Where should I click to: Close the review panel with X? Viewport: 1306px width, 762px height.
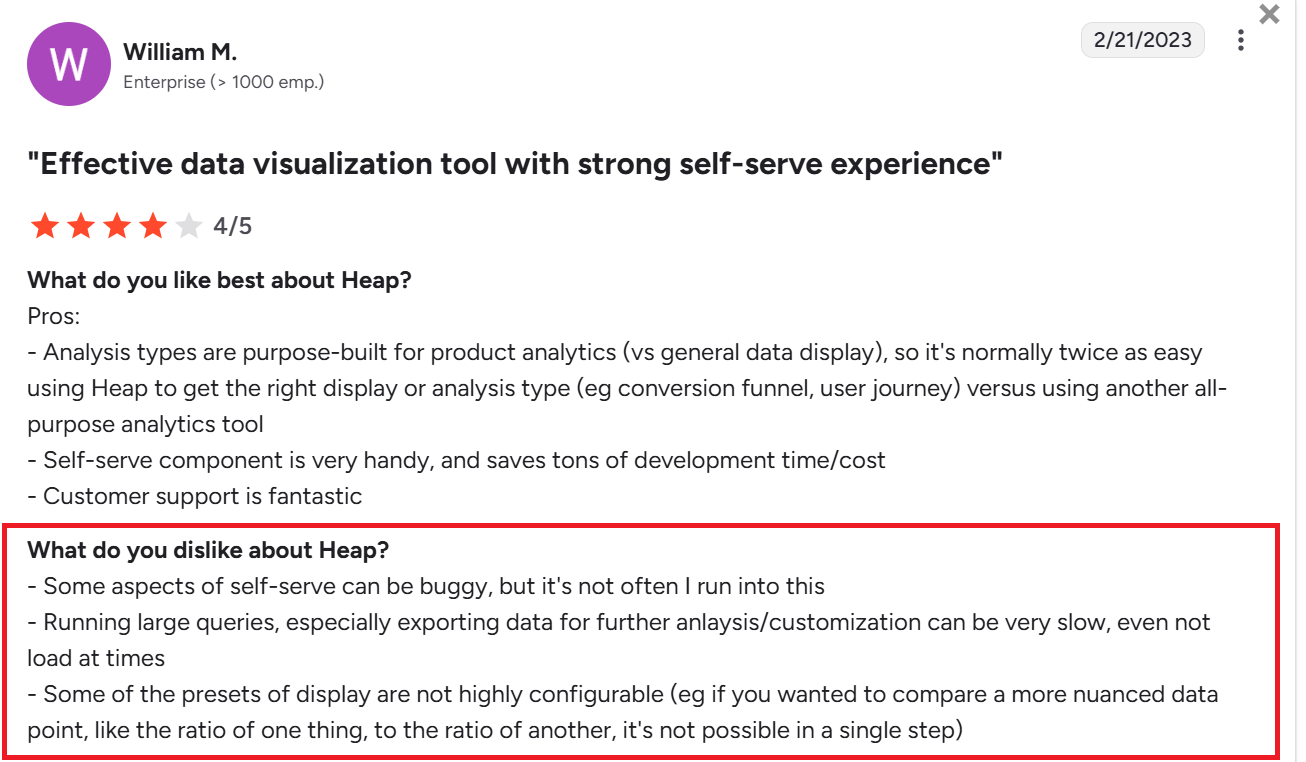[x=1269, y=14]
